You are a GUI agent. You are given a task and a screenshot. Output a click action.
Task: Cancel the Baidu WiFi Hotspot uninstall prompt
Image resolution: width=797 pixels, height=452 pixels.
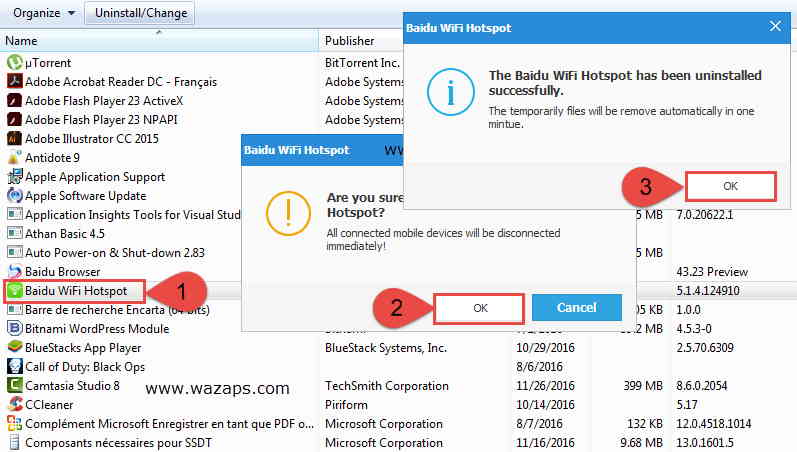576,308
